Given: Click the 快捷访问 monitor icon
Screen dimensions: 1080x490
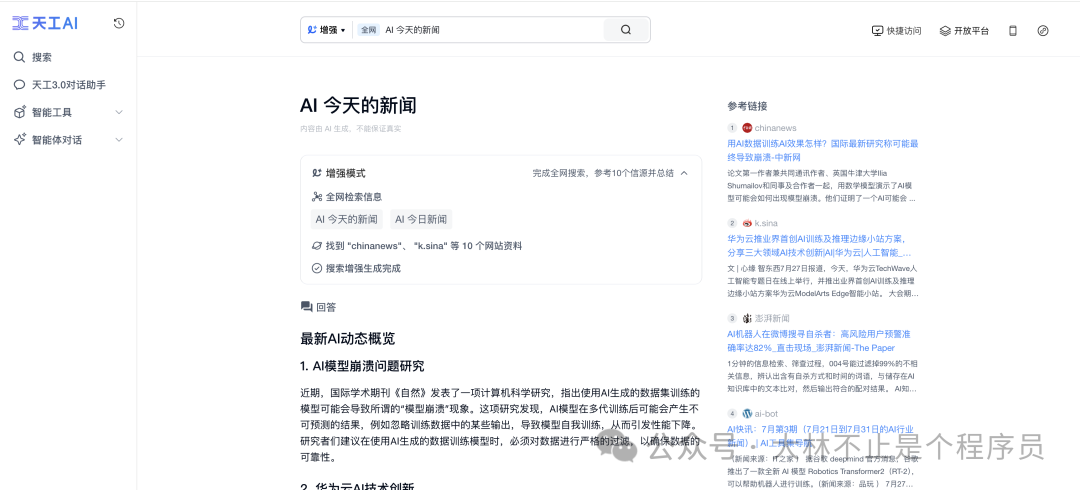Looking at the screenshot, I should point(878,31).
